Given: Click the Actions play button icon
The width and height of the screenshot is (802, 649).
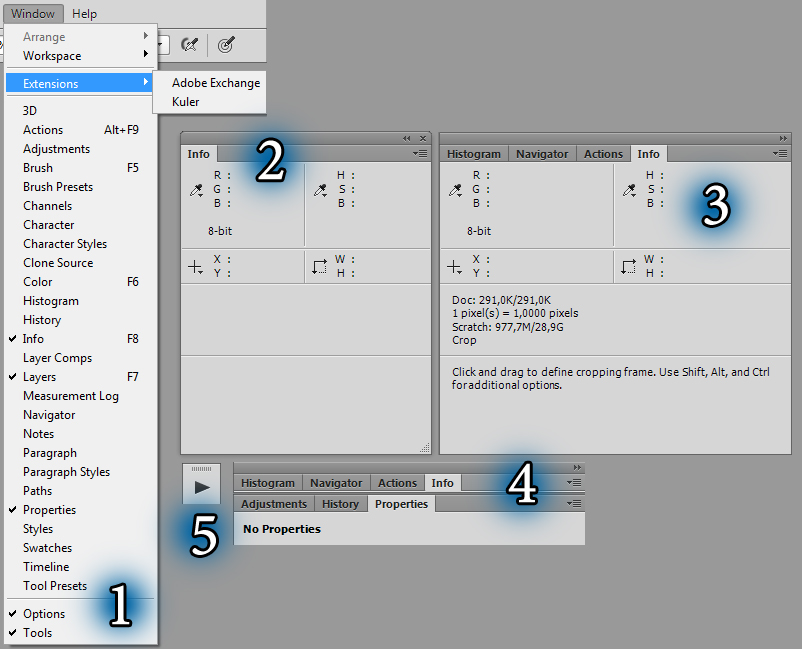Looking at the screenshot, I should pyautogui.click(x=202, y=487).
